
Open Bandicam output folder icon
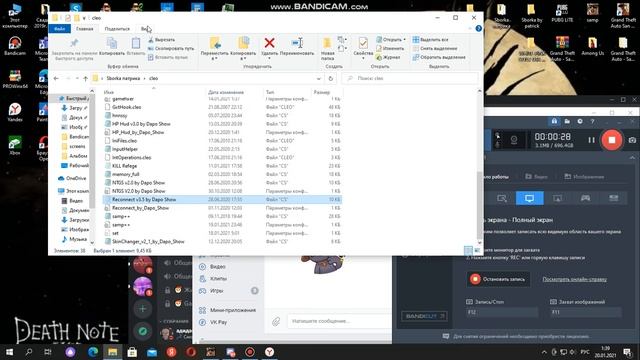567,121
